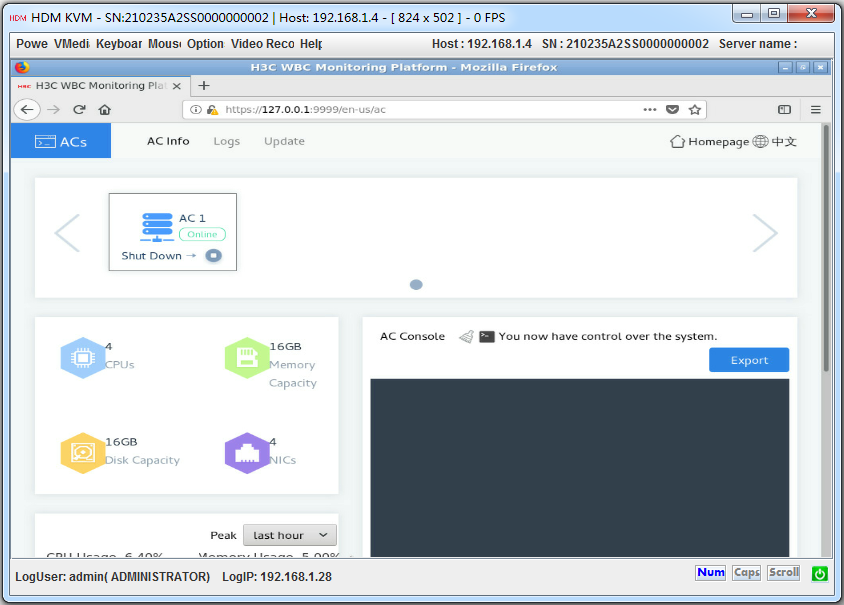Viewport: 844px width, 605px height.
Task: Click the LogIP 192.168.1.28 status text
Action: coord(277,577)
